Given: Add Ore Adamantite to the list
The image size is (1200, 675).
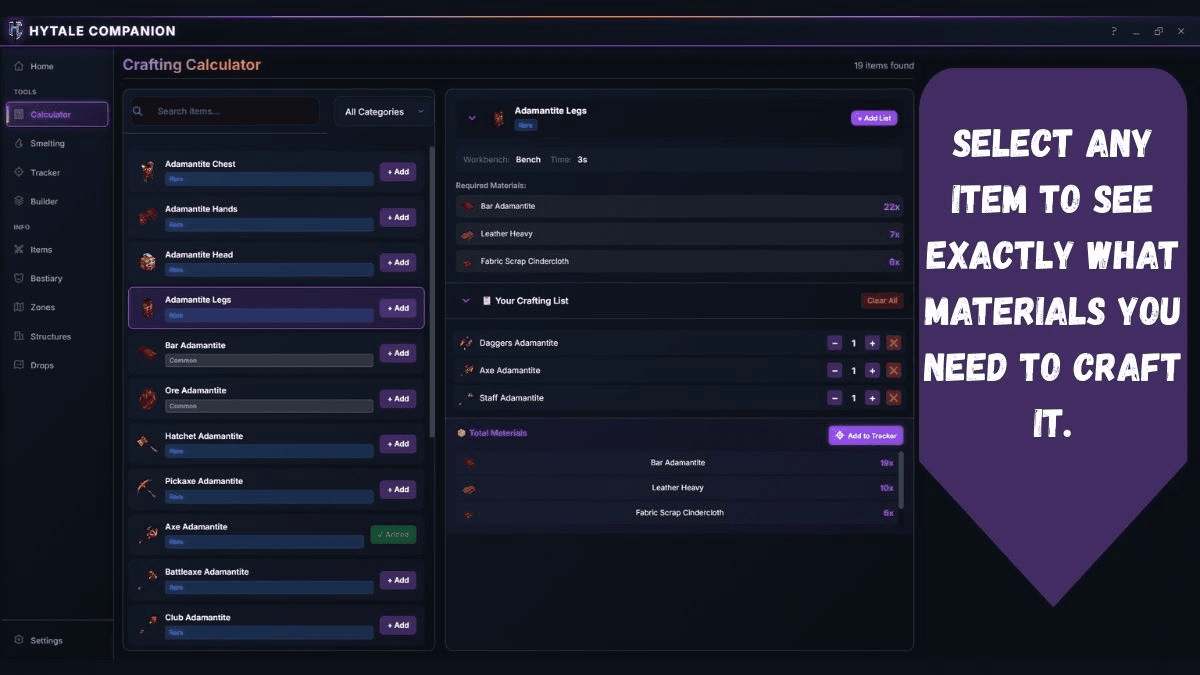Looking at the screenshot, I should pyautogui.click(x=398, y=399).
